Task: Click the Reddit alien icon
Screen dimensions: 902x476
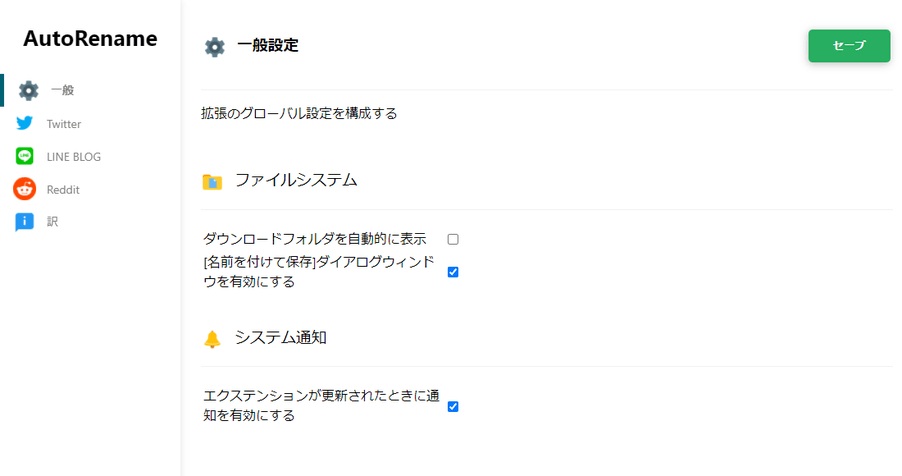Action: coord(25,189)
